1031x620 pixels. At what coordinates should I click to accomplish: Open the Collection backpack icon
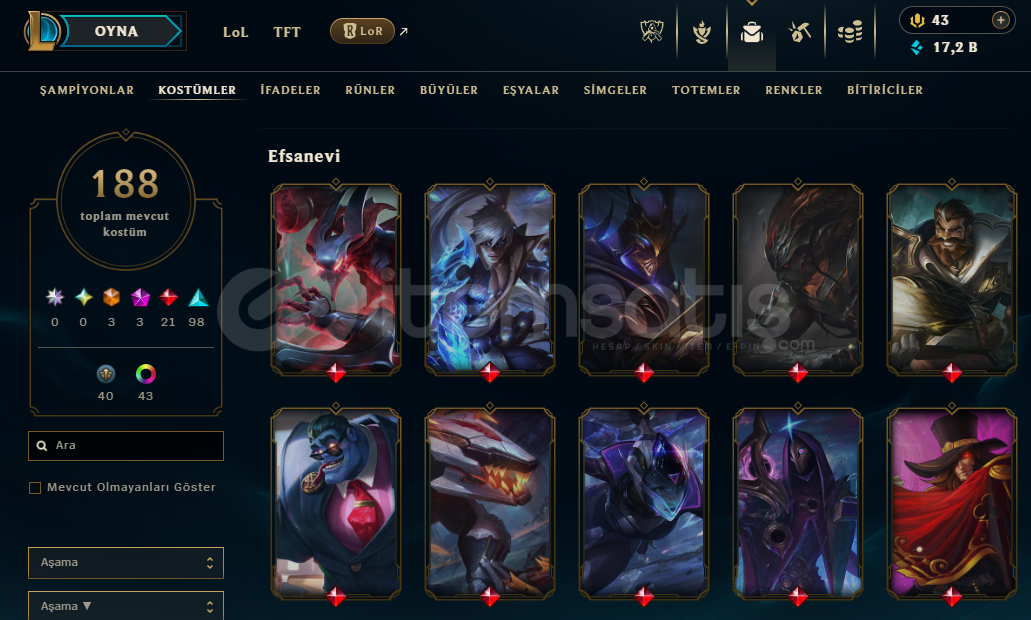(752, 32)
